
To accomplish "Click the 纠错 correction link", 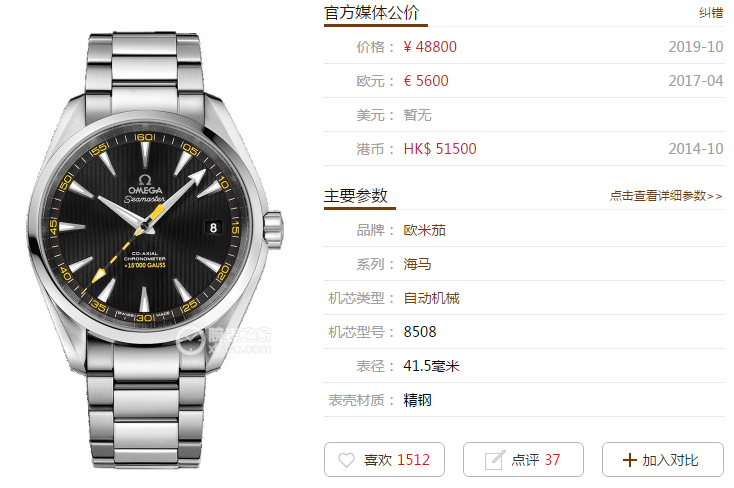I will [711, 13].
